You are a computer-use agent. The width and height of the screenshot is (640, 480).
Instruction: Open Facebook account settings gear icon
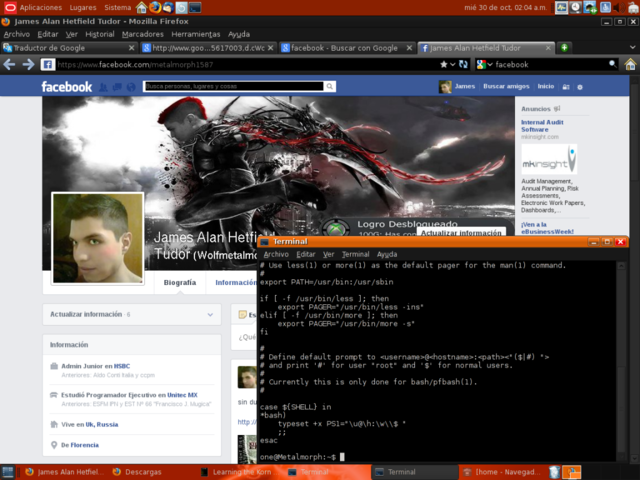(580, 87)
